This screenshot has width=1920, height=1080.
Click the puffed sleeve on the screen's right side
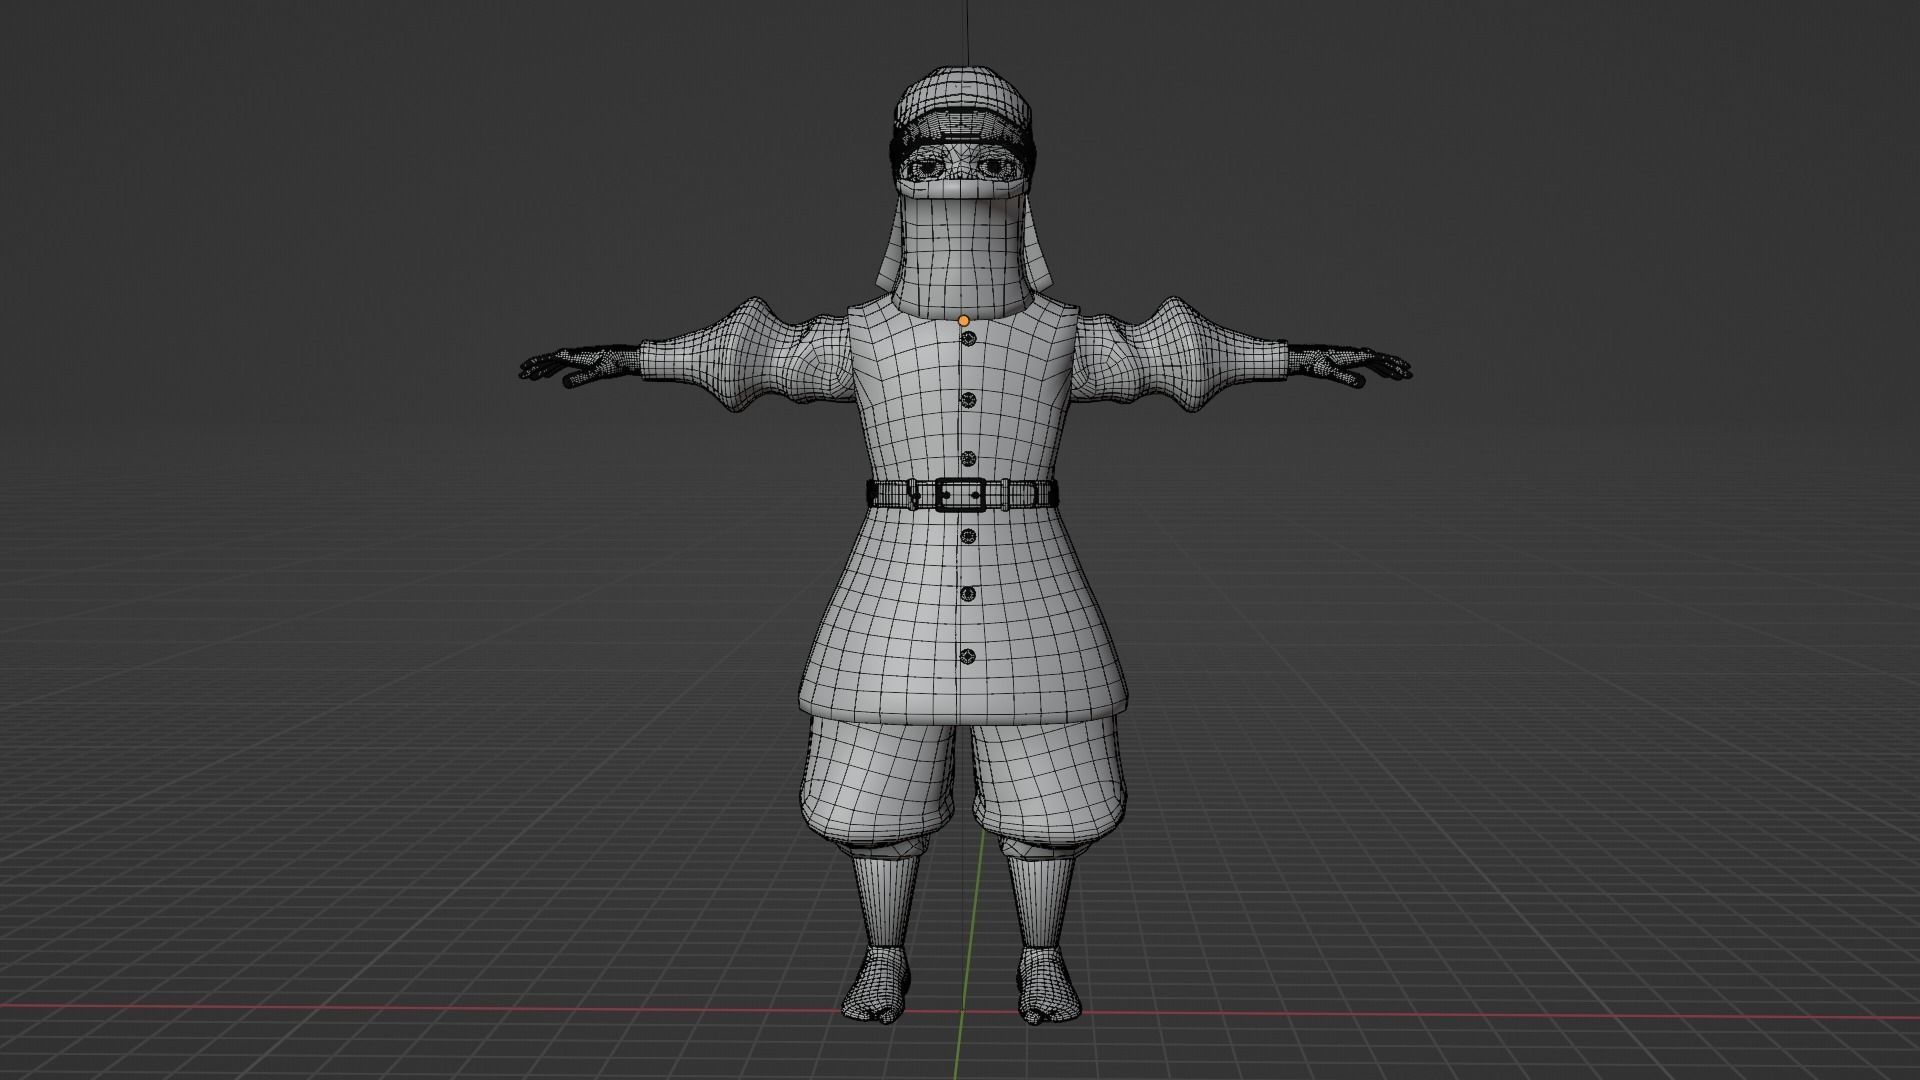(1180, 355)
